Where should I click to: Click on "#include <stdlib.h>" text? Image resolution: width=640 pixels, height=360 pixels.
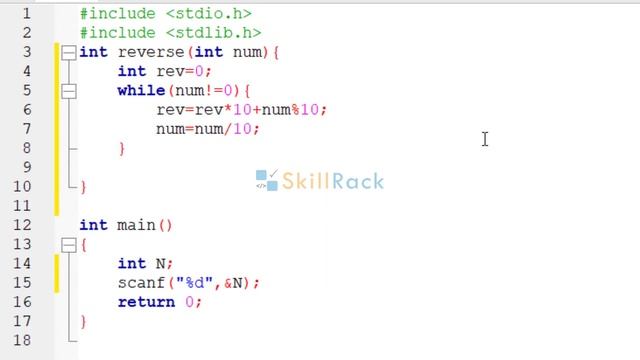170,33
